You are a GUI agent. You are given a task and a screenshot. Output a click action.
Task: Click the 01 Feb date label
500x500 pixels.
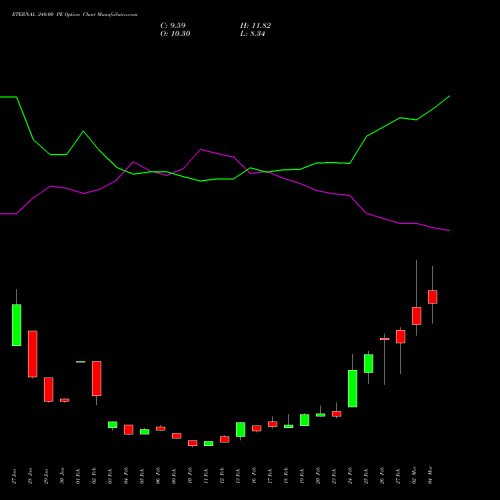coord(79,476)
